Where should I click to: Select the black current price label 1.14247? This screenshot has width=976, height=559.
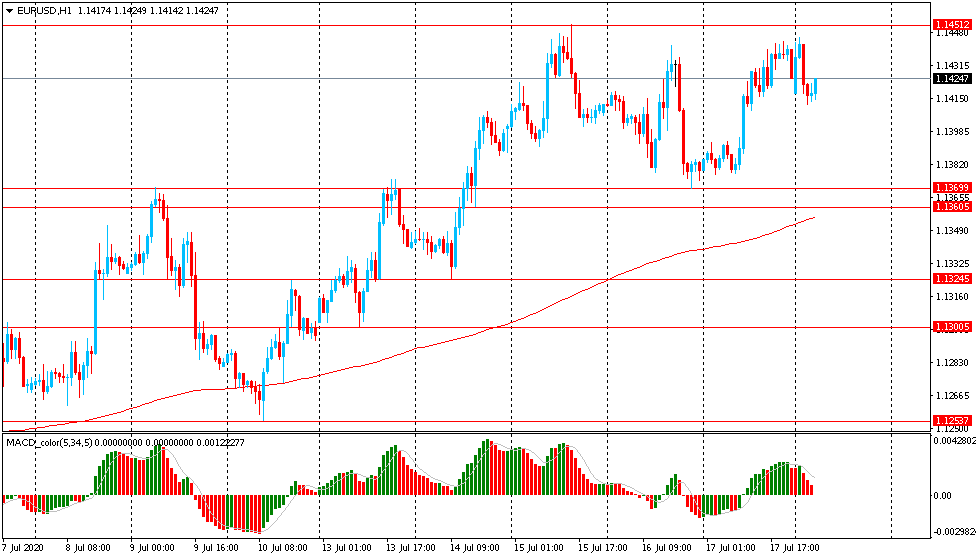tap(952, 78)
